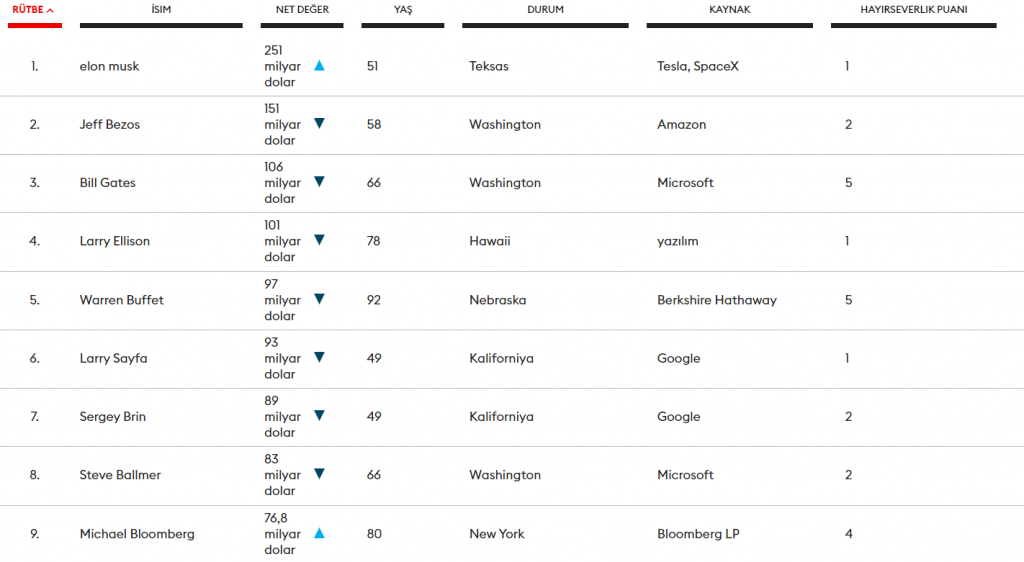Click the down arrow in Warren Buffet's row
The height and width of the screenshot is (562, 1024).
point(319,299)
